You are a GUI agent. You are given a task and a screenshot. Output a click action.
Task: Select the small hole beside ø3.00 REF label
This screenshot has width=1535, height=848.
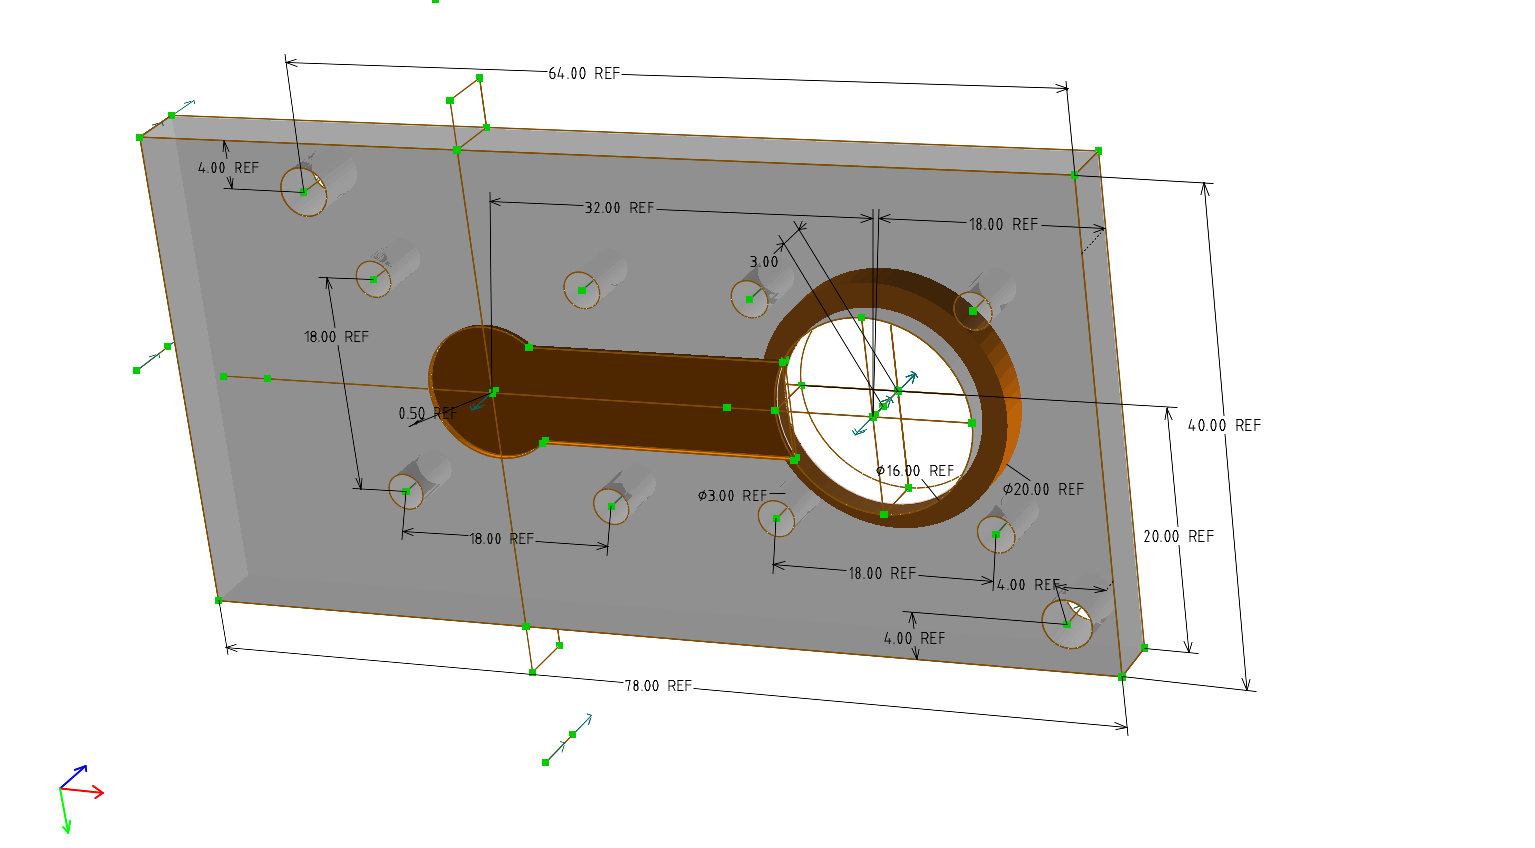click(777, 518)
